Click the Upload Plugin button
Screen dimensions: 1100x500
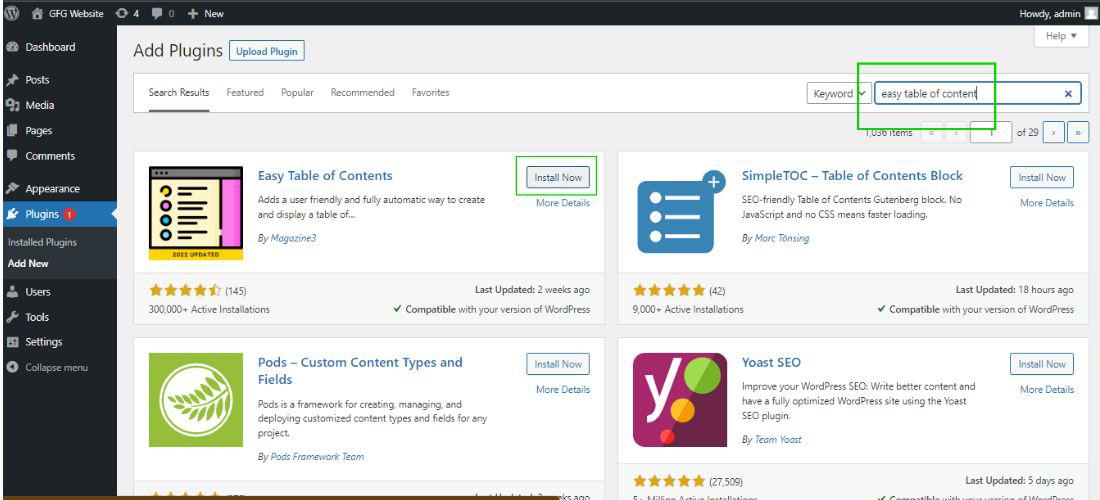tap(266, 51)
